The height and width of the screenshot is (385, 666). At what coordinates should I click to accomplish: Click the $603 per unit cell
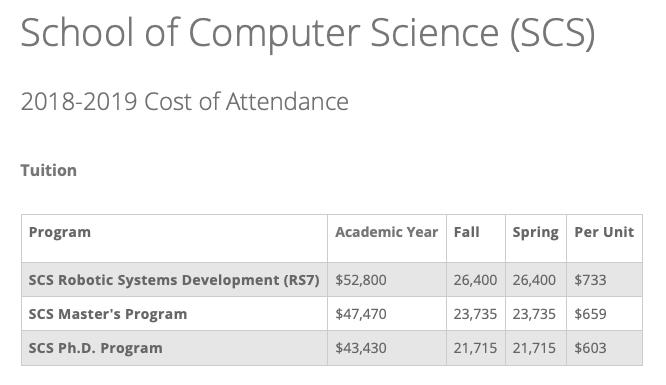coord(590,348)
